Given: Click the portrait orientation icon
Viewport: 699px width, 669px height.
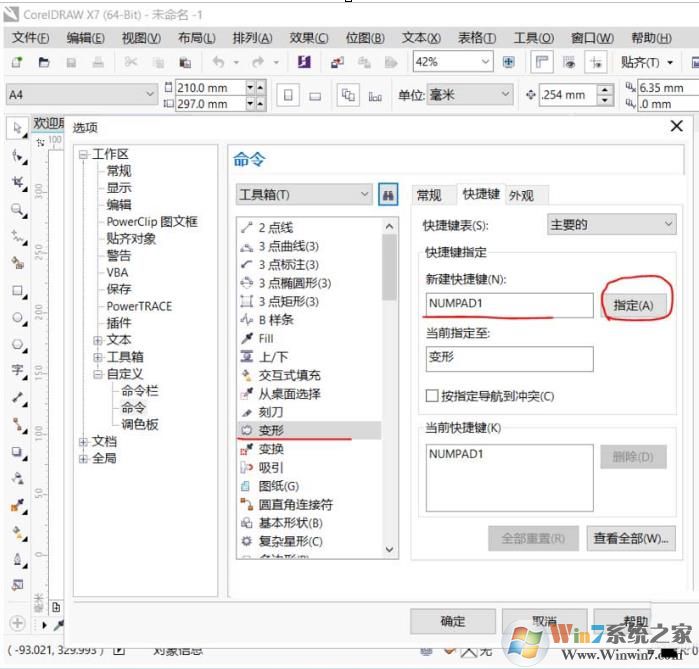Looking at the screenshot, I should click(x=290, y=95).
